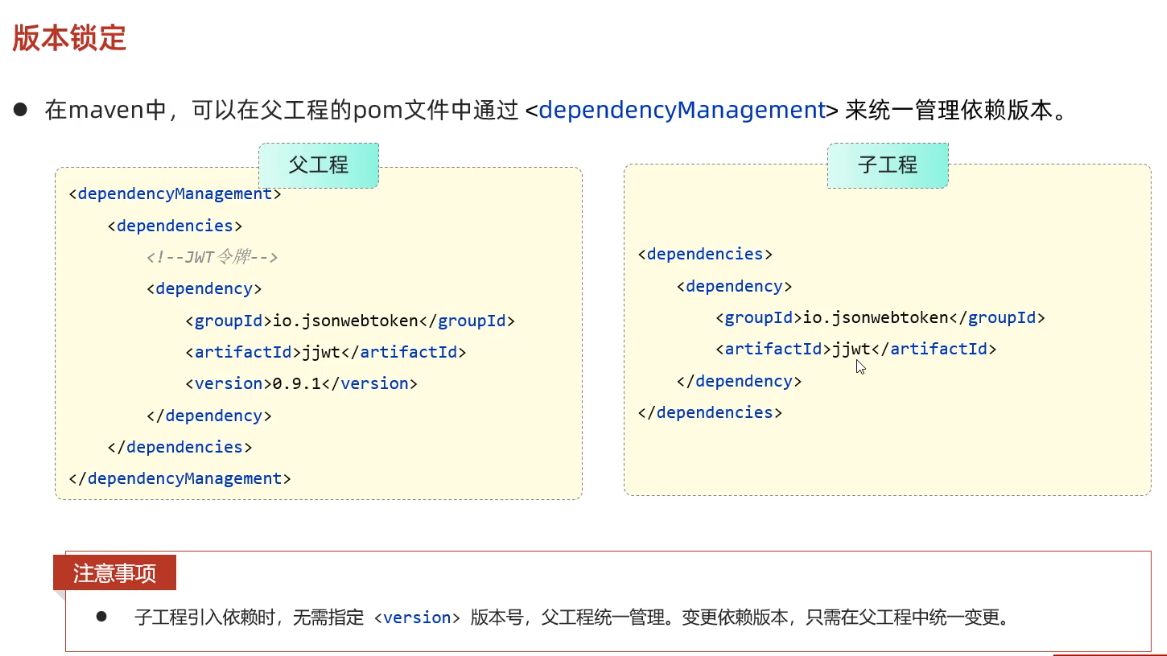
Task: Click opening dependencies tag in 子工程 box
Action: (x=705, y=254)
